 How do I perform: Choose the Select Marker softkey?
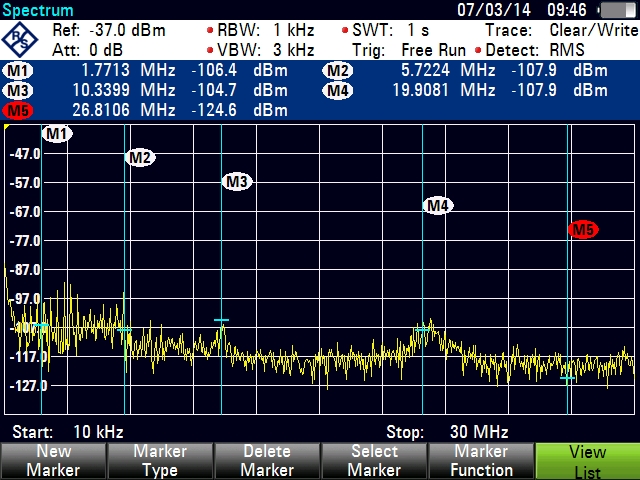point(374,461)
